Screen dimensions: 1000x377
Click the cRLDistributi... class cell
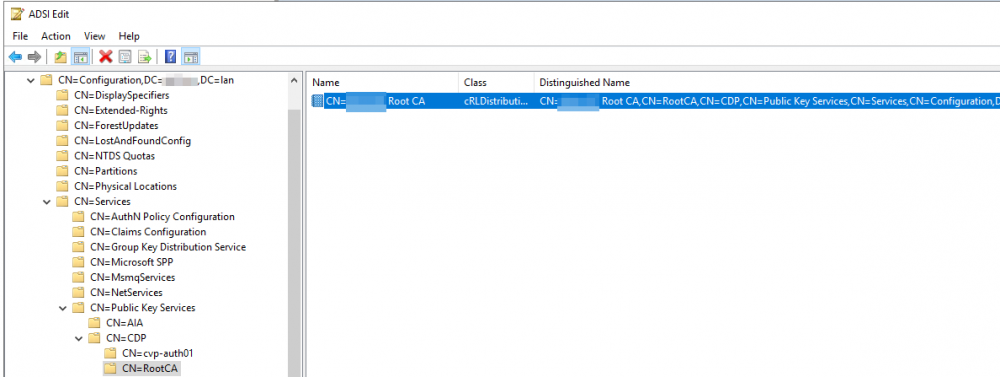pos(496,101)
